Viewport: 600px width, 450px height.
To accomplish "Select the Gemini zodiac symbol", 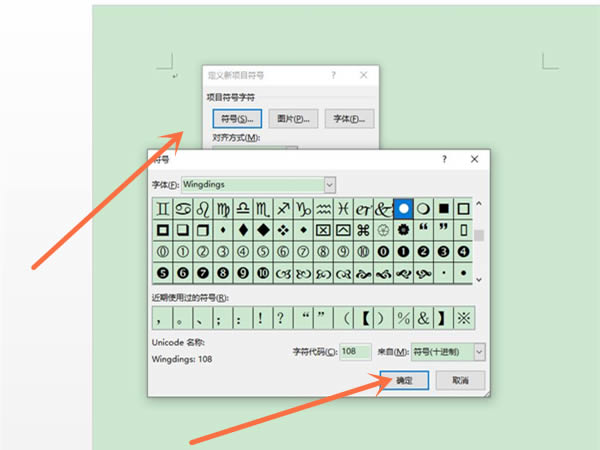I will [x=162, y=207].
